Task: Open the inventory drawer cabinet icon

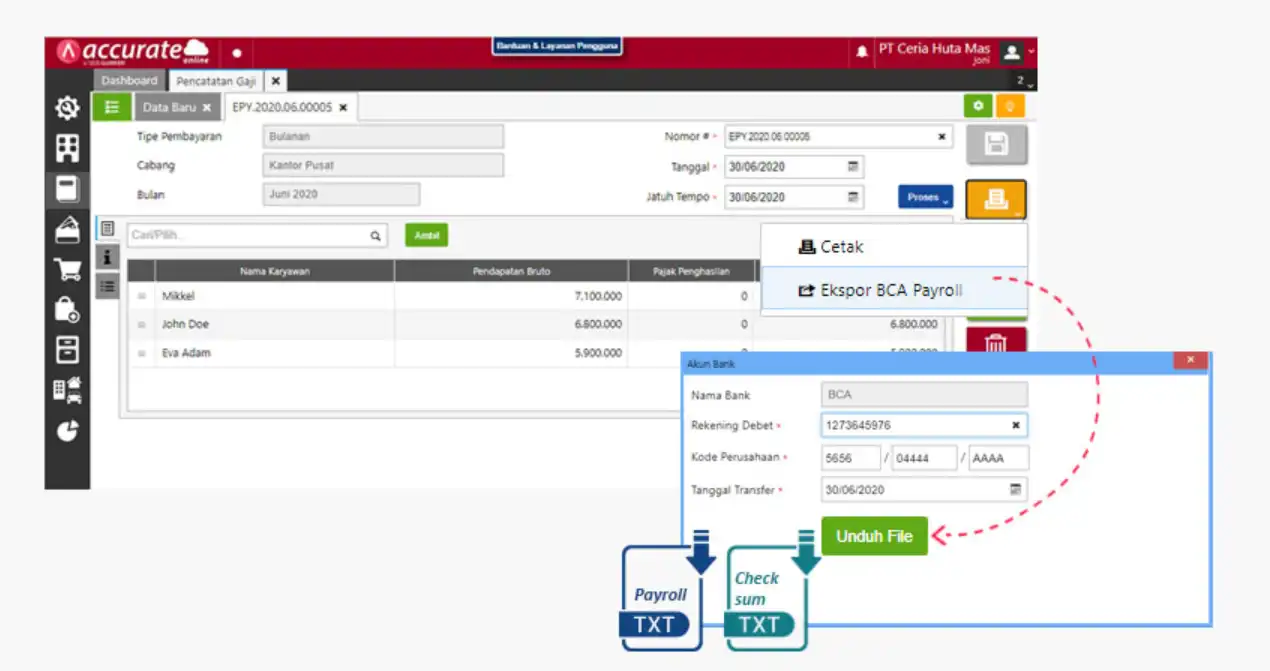Action: [x=67, y=349]
